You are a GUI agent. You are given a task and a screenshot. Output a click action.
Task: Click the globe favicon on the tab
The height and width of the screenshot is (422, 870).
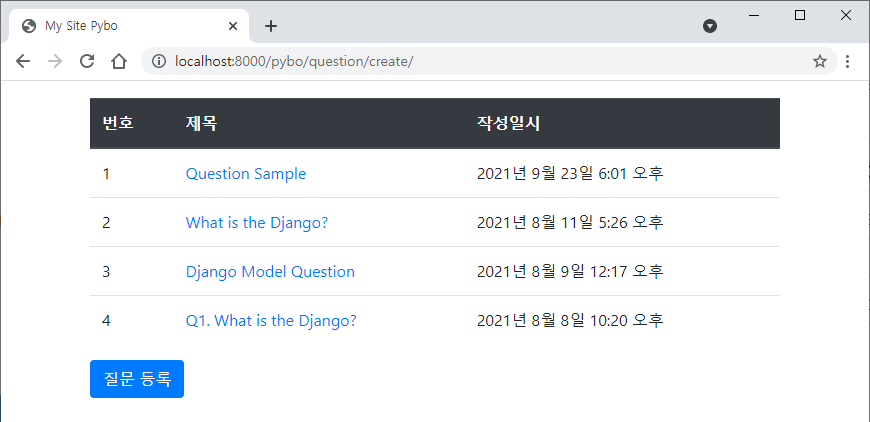point(29,26)
